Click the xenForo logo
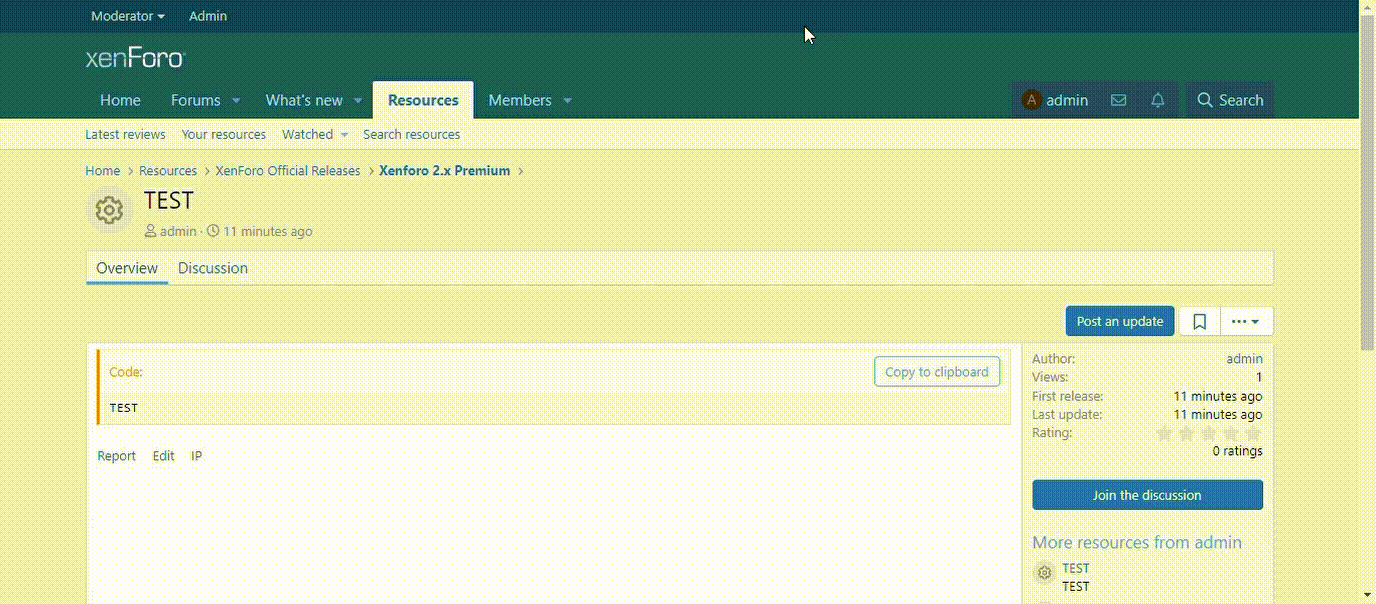1376x604 pixels. coord(135,58)
